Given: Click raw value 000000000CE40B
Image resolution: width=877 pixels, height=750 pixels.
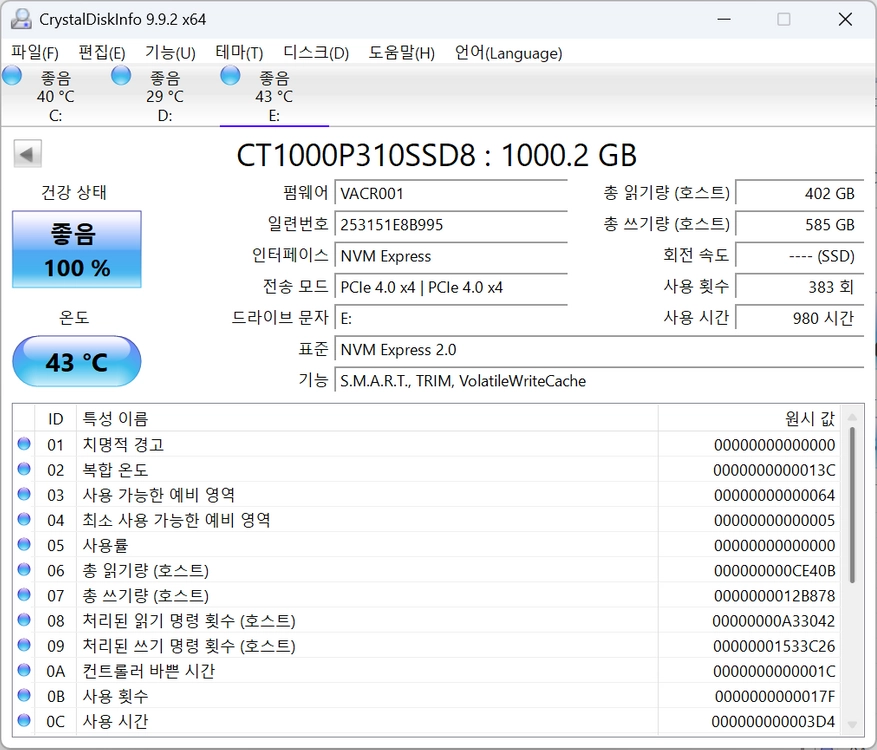Looking at the screenshot, I should [x=774, y=571].
